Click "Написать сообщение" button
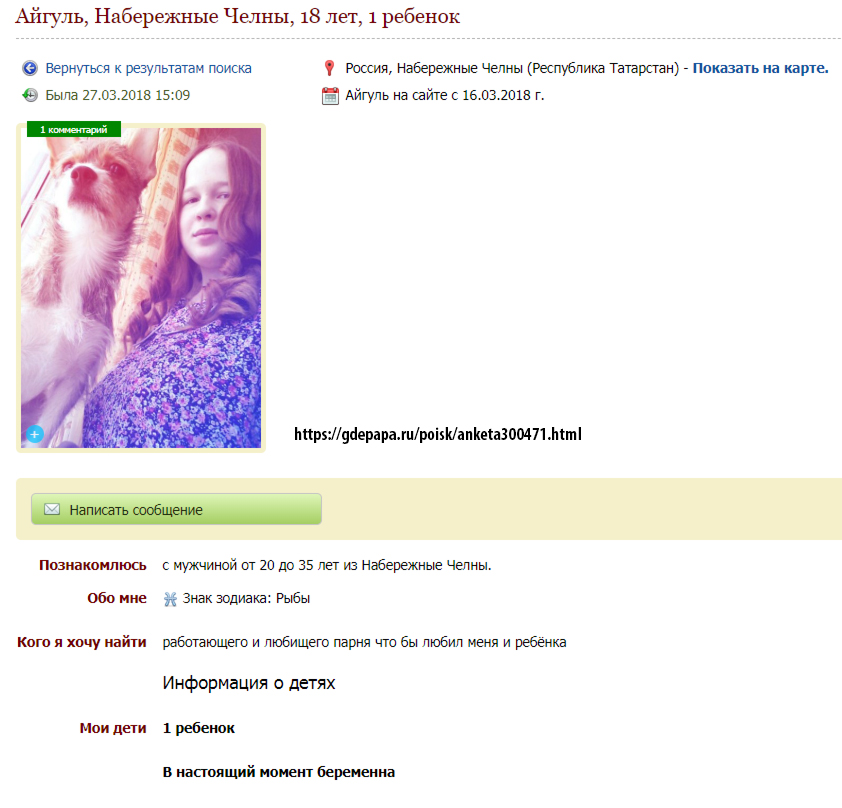Screen dimensions: 842x808 click(176, 509)
